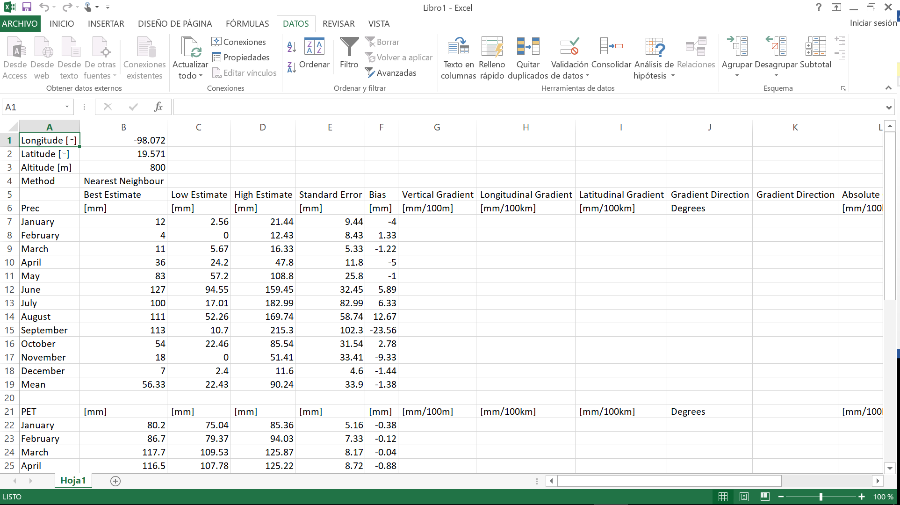Expand the Agrupar dropdown
The width and height of the screenshot is (900, 505).
click(x=737, y=75)
